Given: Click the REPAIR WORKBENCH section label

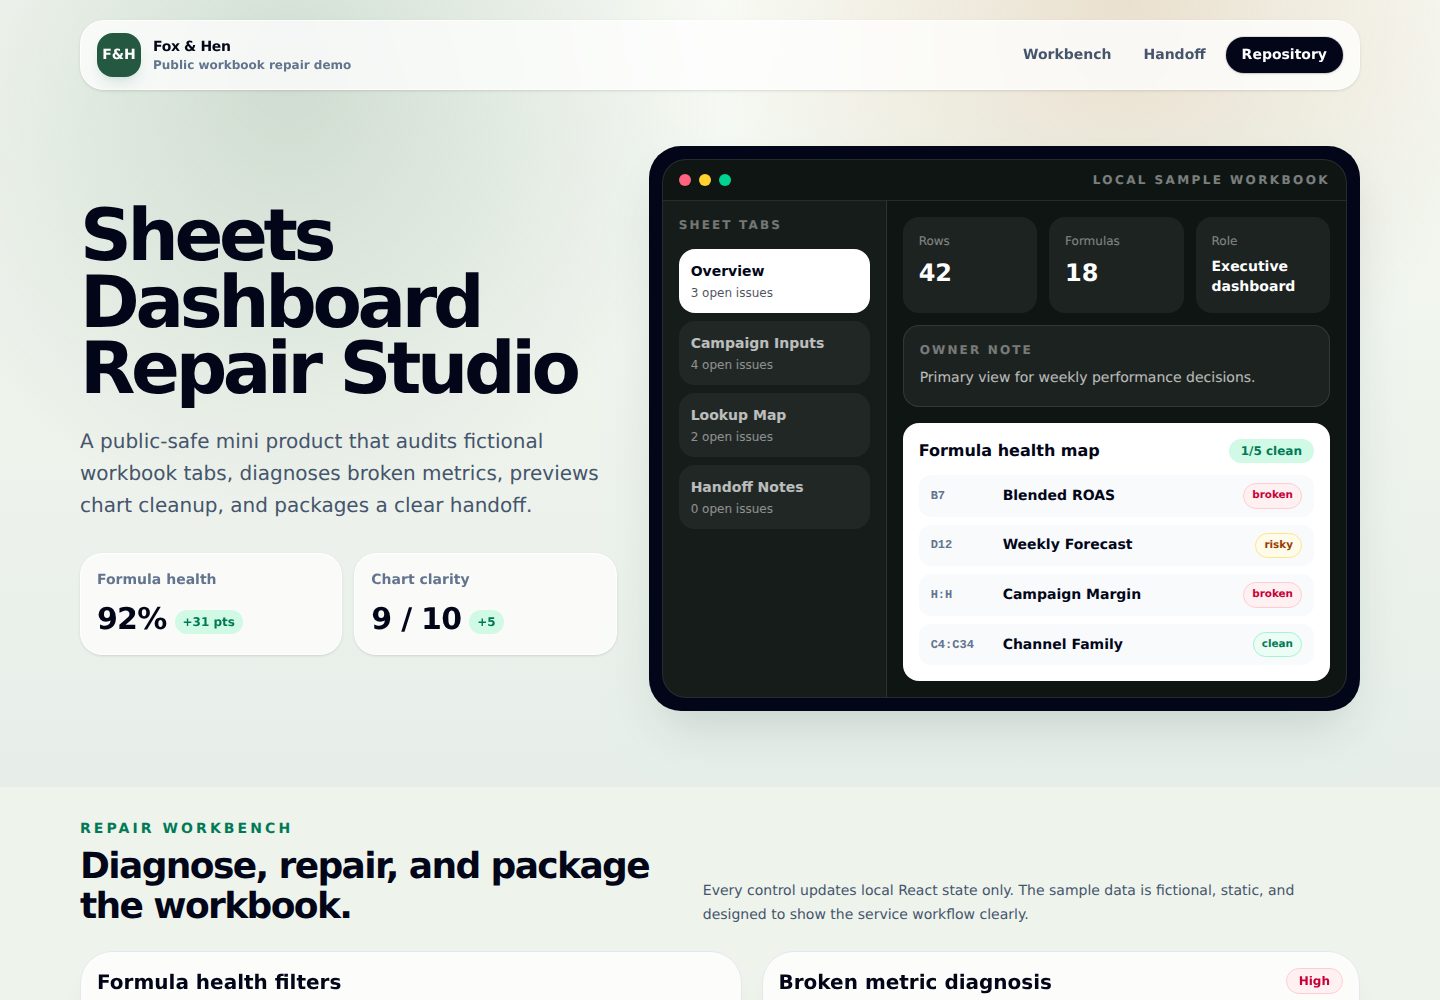Looking at the screenshot, I should [x=186, y=828].
